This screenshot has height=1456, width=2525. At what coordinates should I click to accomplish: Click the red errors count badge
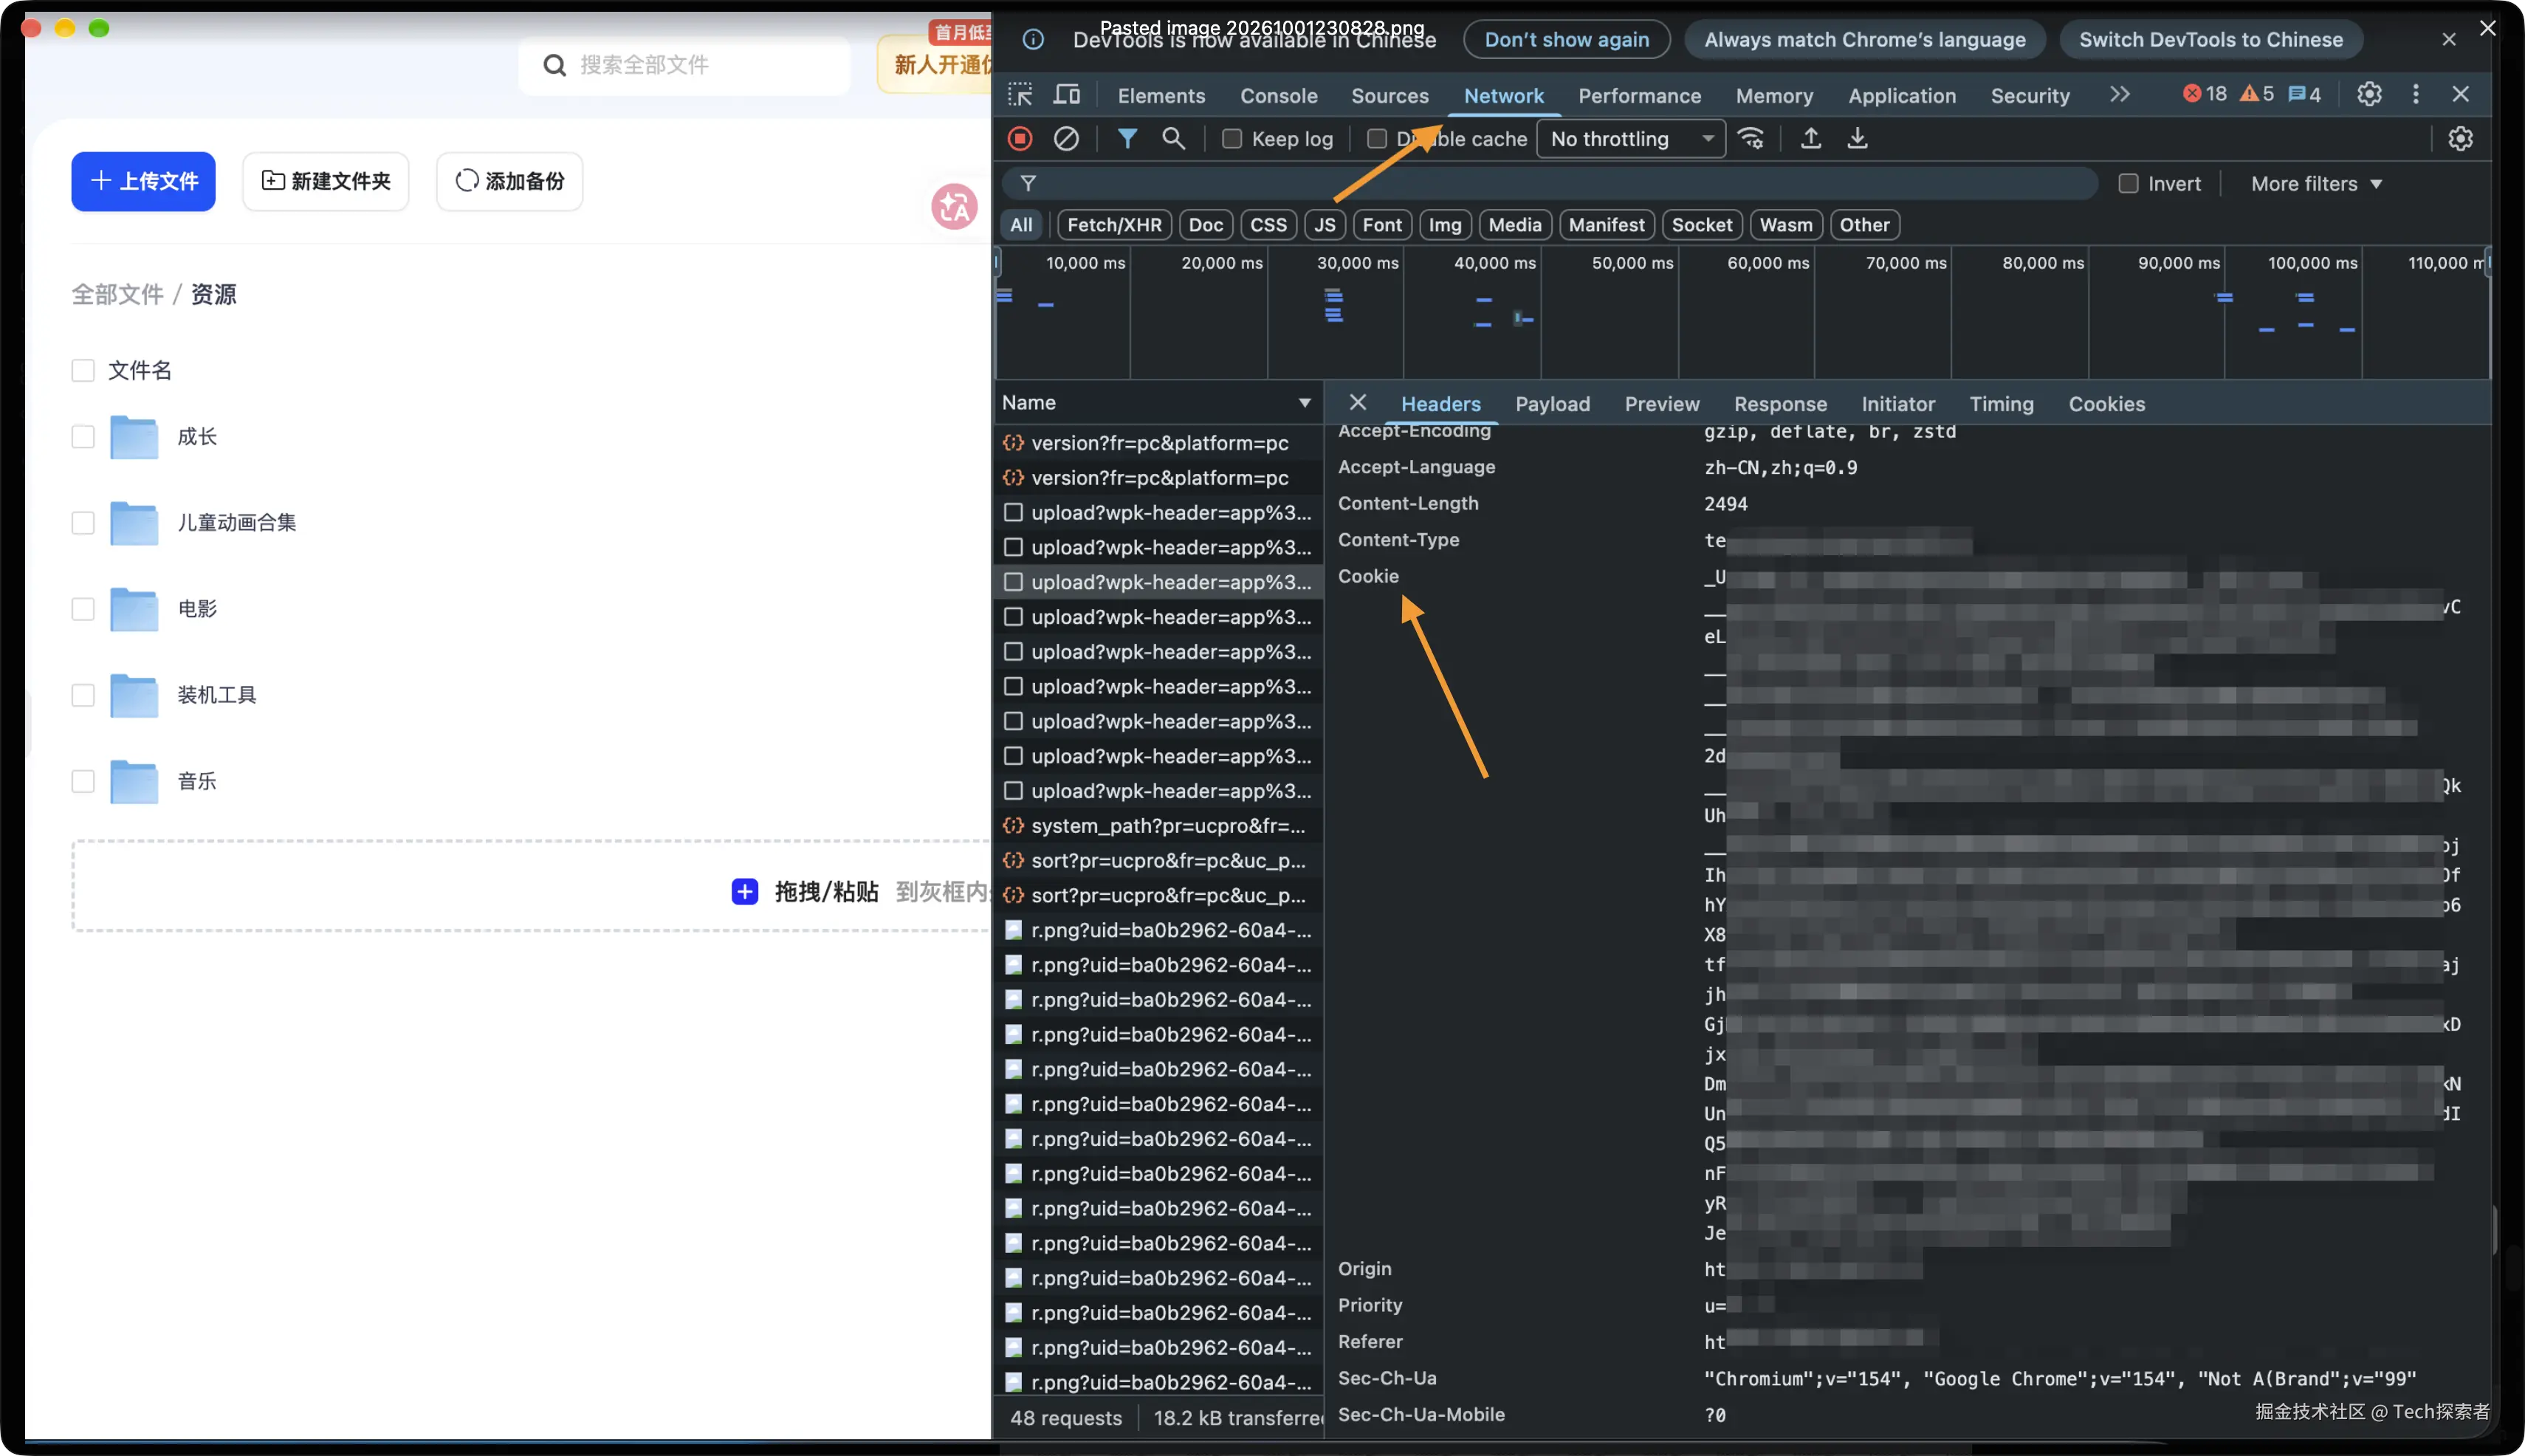click(2204, 94)
